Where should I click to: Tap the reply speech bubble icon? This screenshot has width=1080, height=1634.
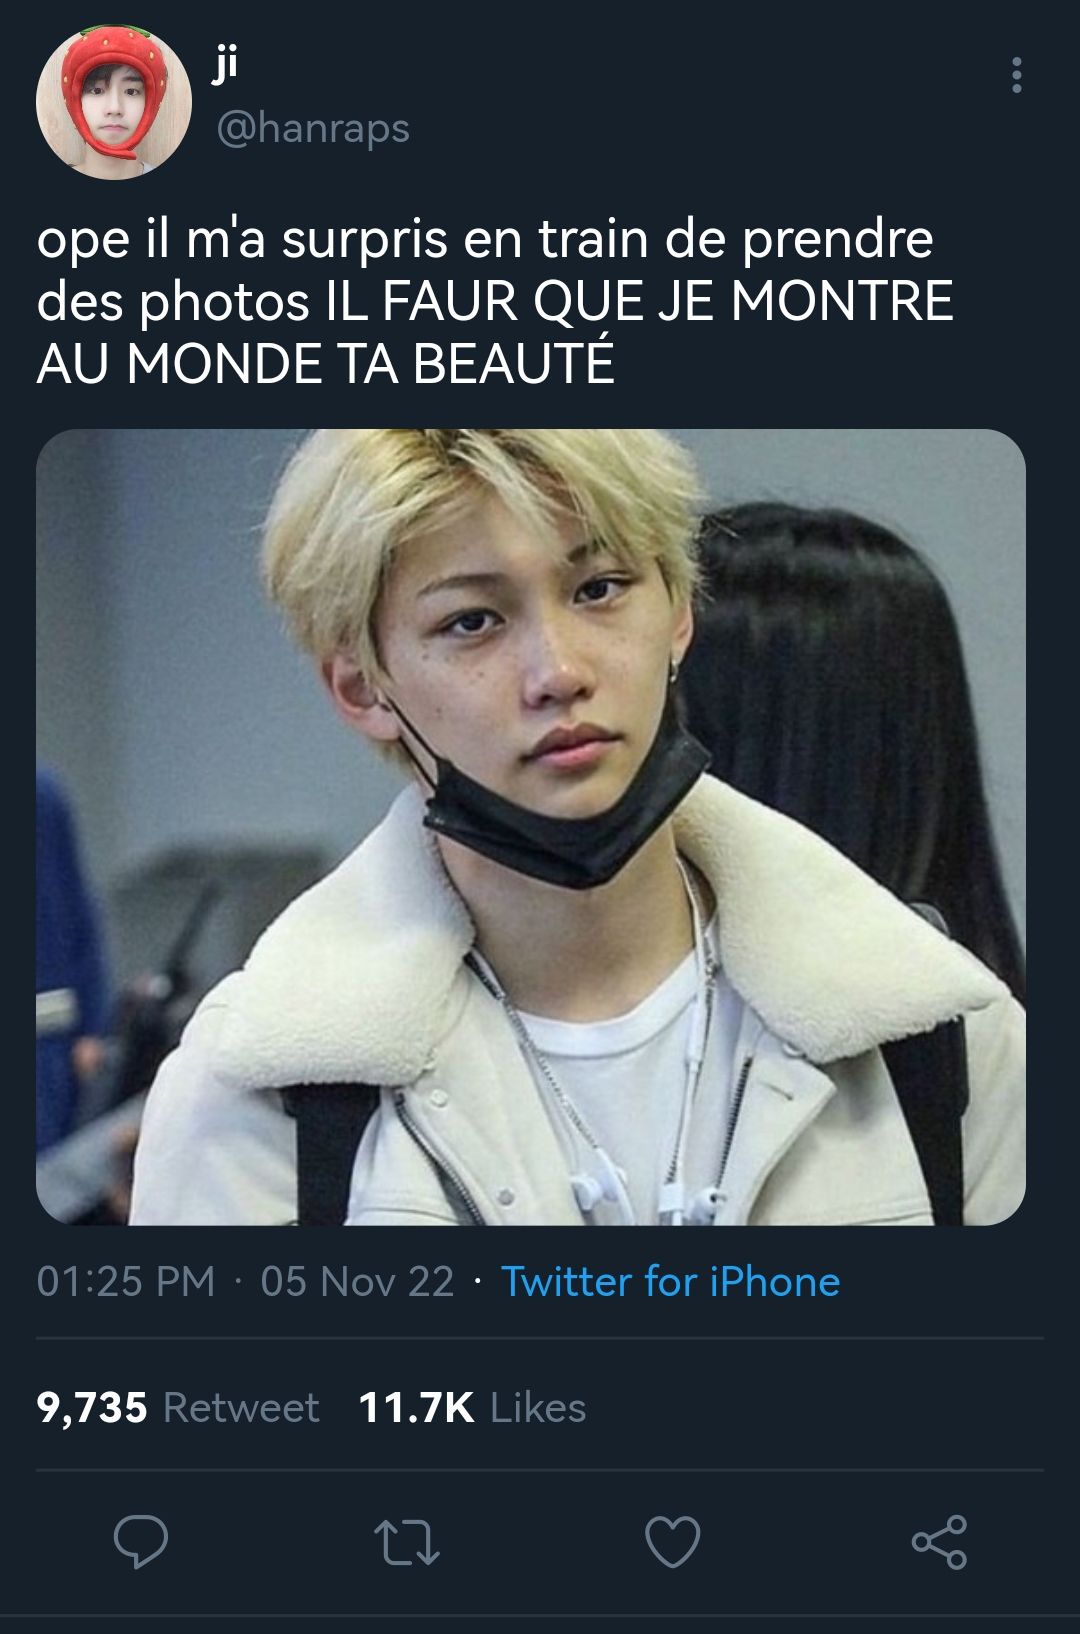coord(140,1541)
